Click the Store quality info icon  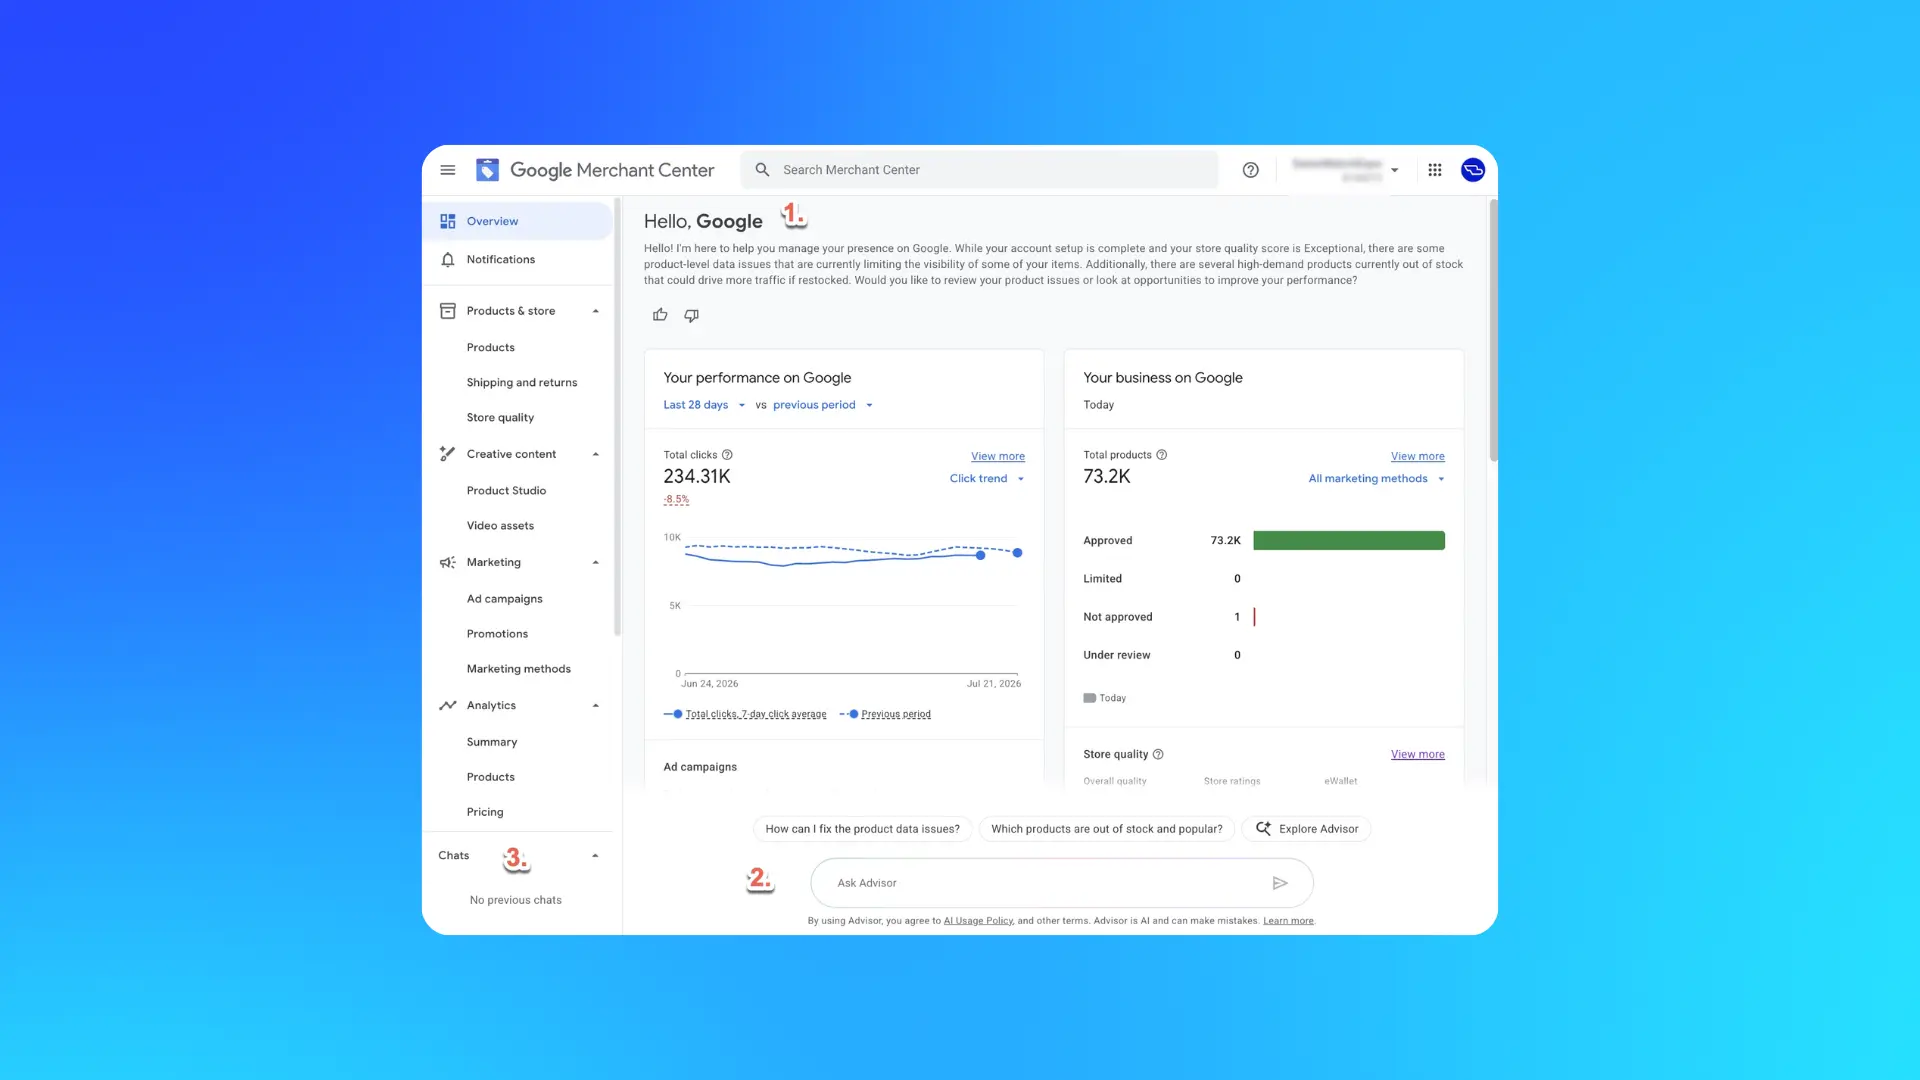pyautogui.click(x=1158, y=754)
